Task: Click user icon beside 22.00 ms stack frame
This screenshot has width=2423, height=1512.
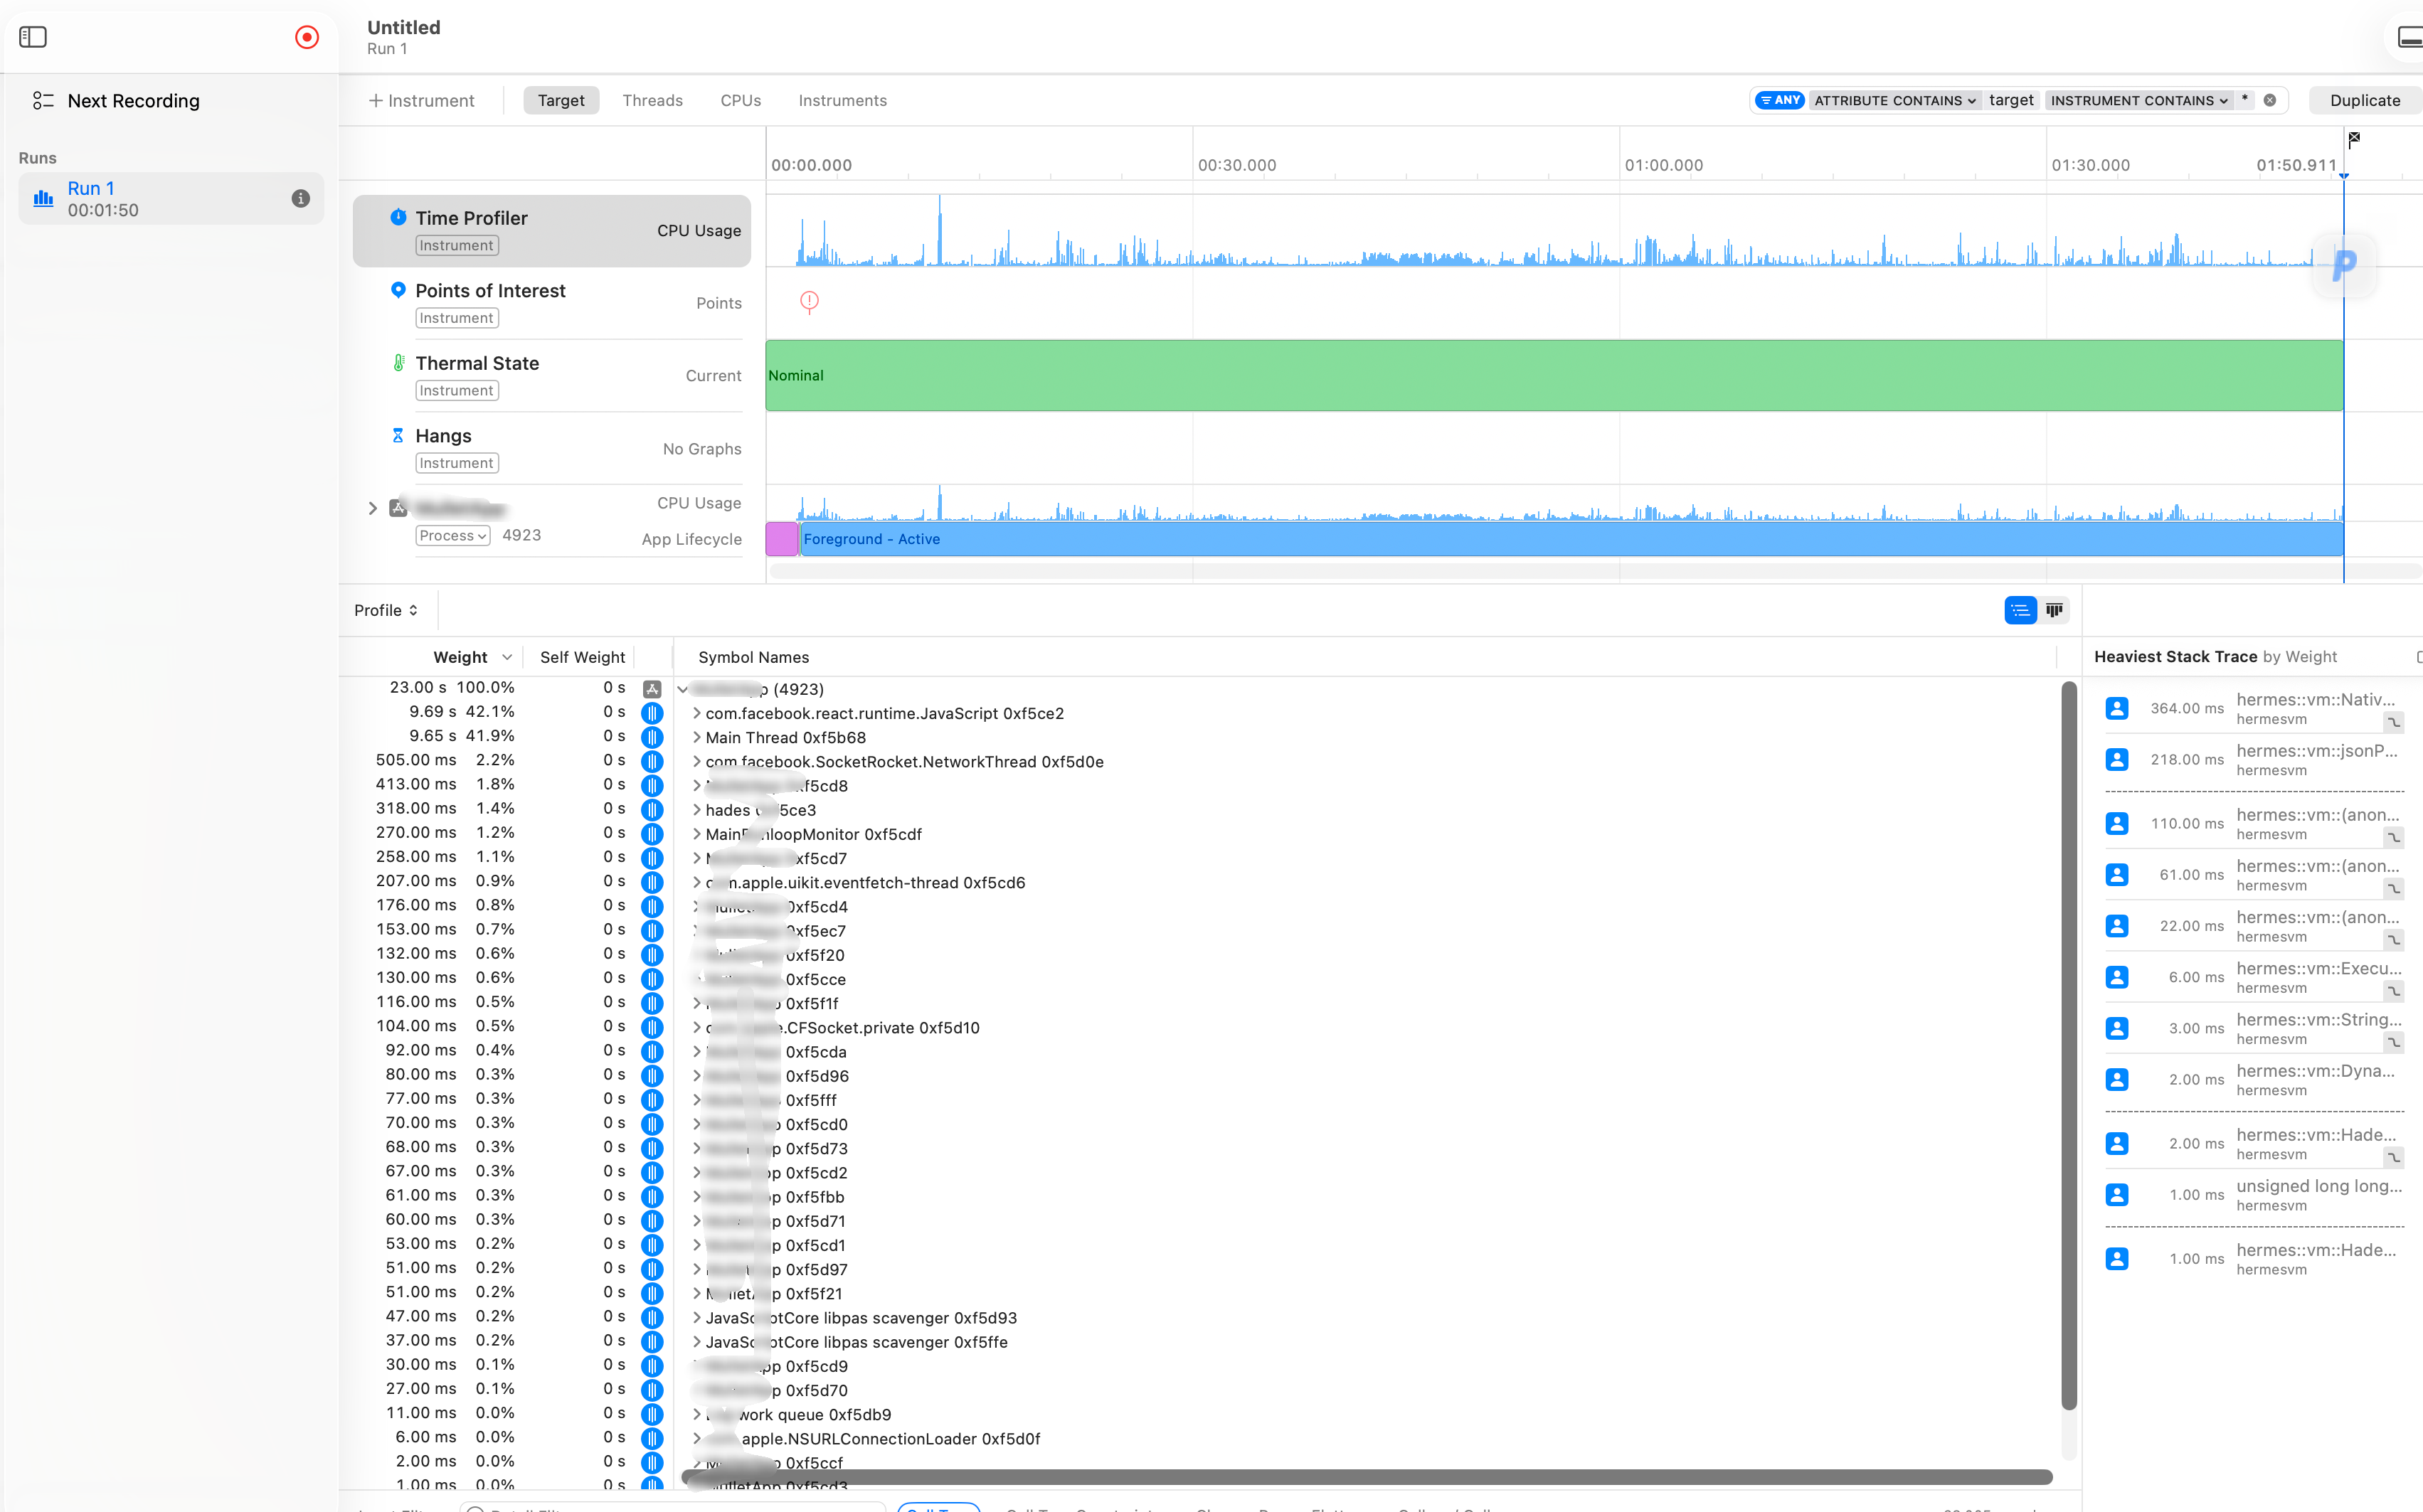Action: [2117, 926]
